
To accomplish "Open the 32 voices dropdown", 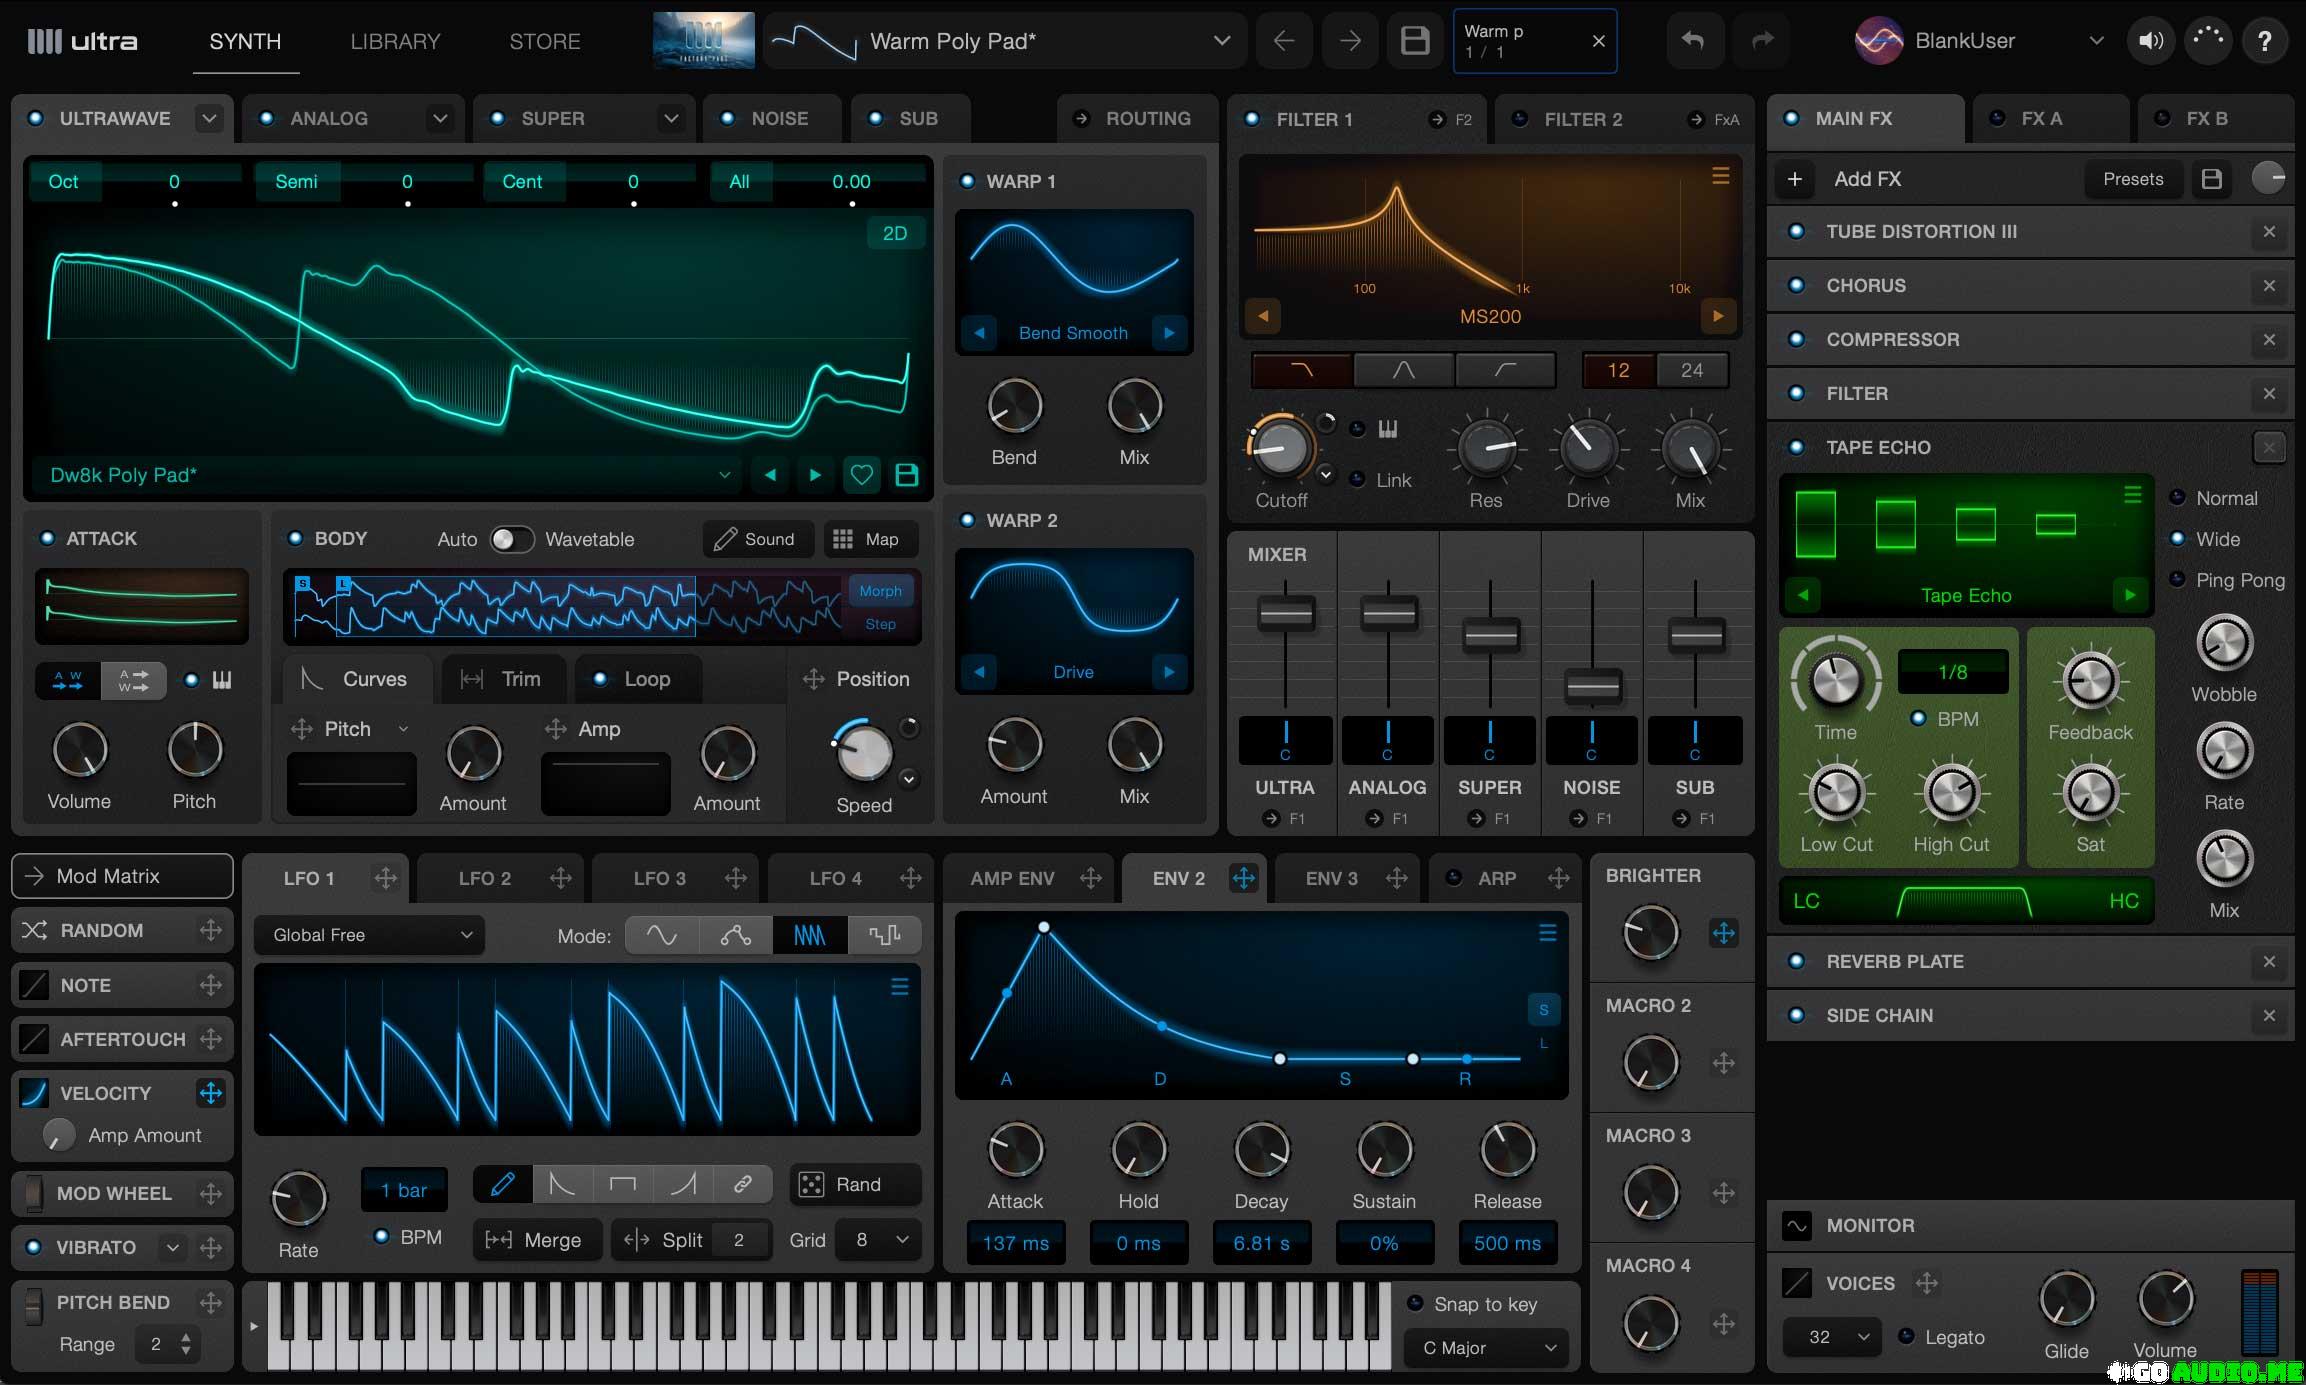I will 1833,1337.
